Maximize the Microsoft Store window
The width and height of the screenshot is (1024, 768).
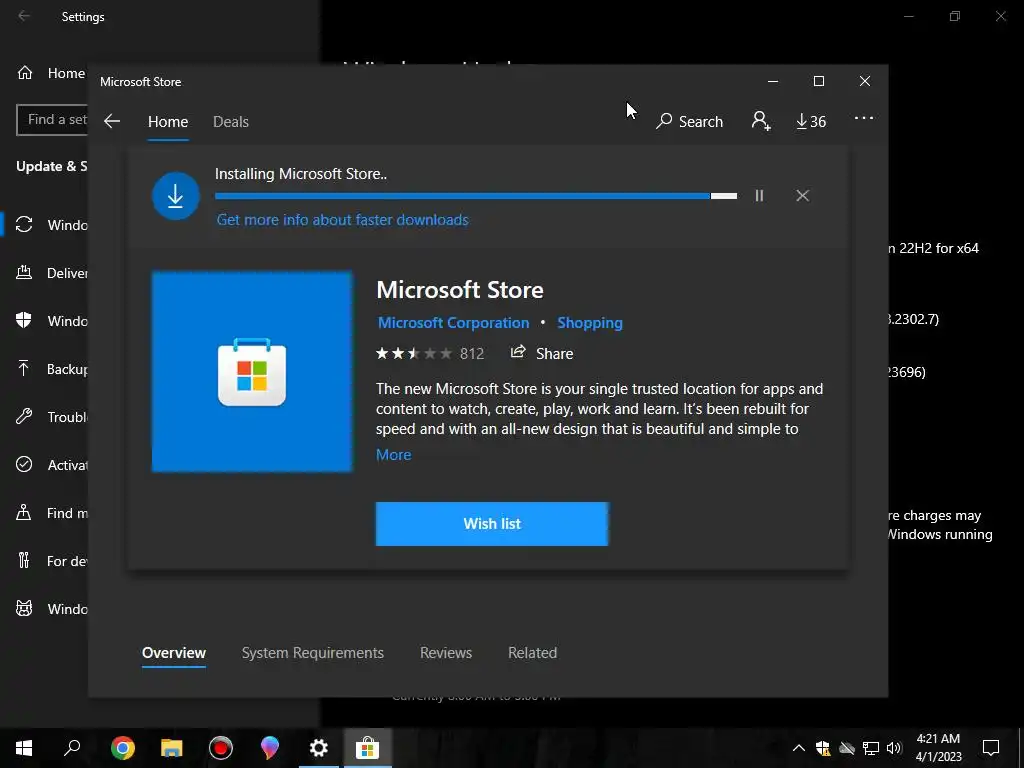click(818, 81)
